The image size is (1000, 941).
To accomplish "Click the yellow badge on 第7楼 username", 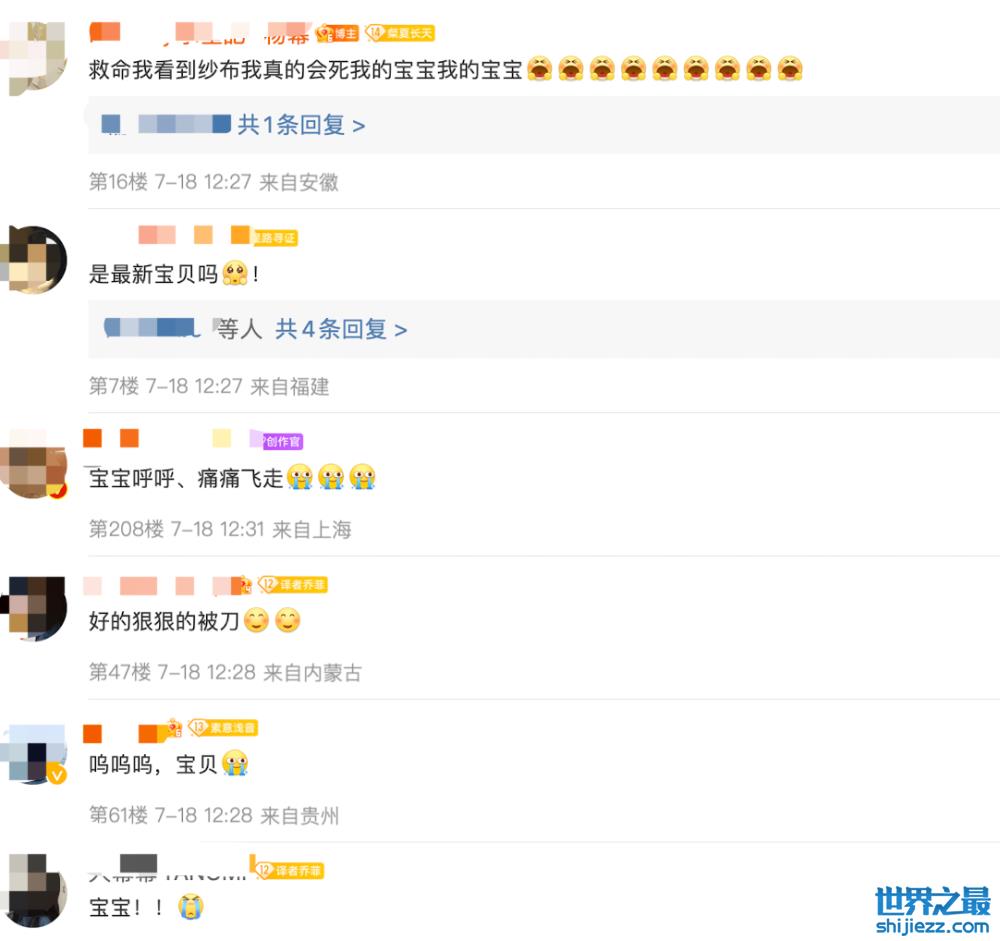I will pyautogui.click(x=275, y=238).
